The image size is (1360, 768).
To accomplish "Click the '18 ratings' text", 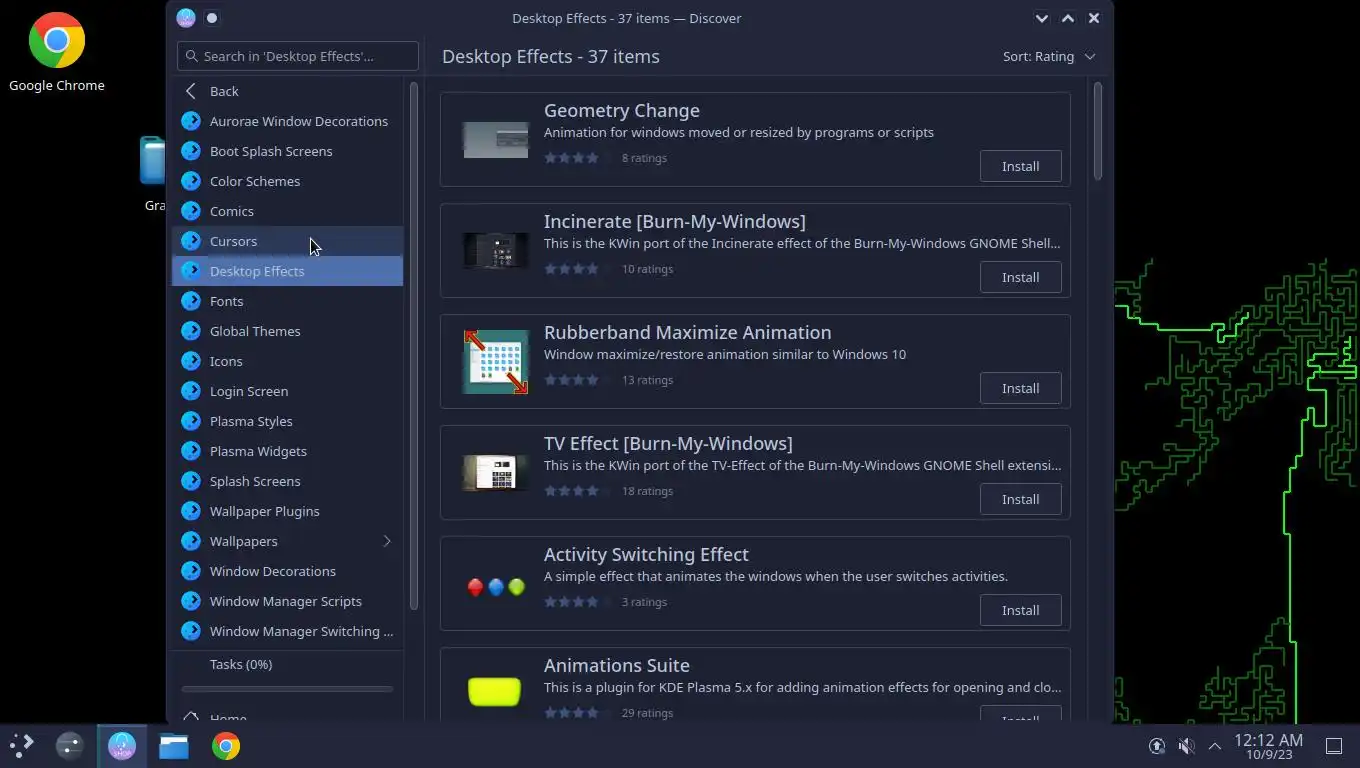I will (647, 491).
